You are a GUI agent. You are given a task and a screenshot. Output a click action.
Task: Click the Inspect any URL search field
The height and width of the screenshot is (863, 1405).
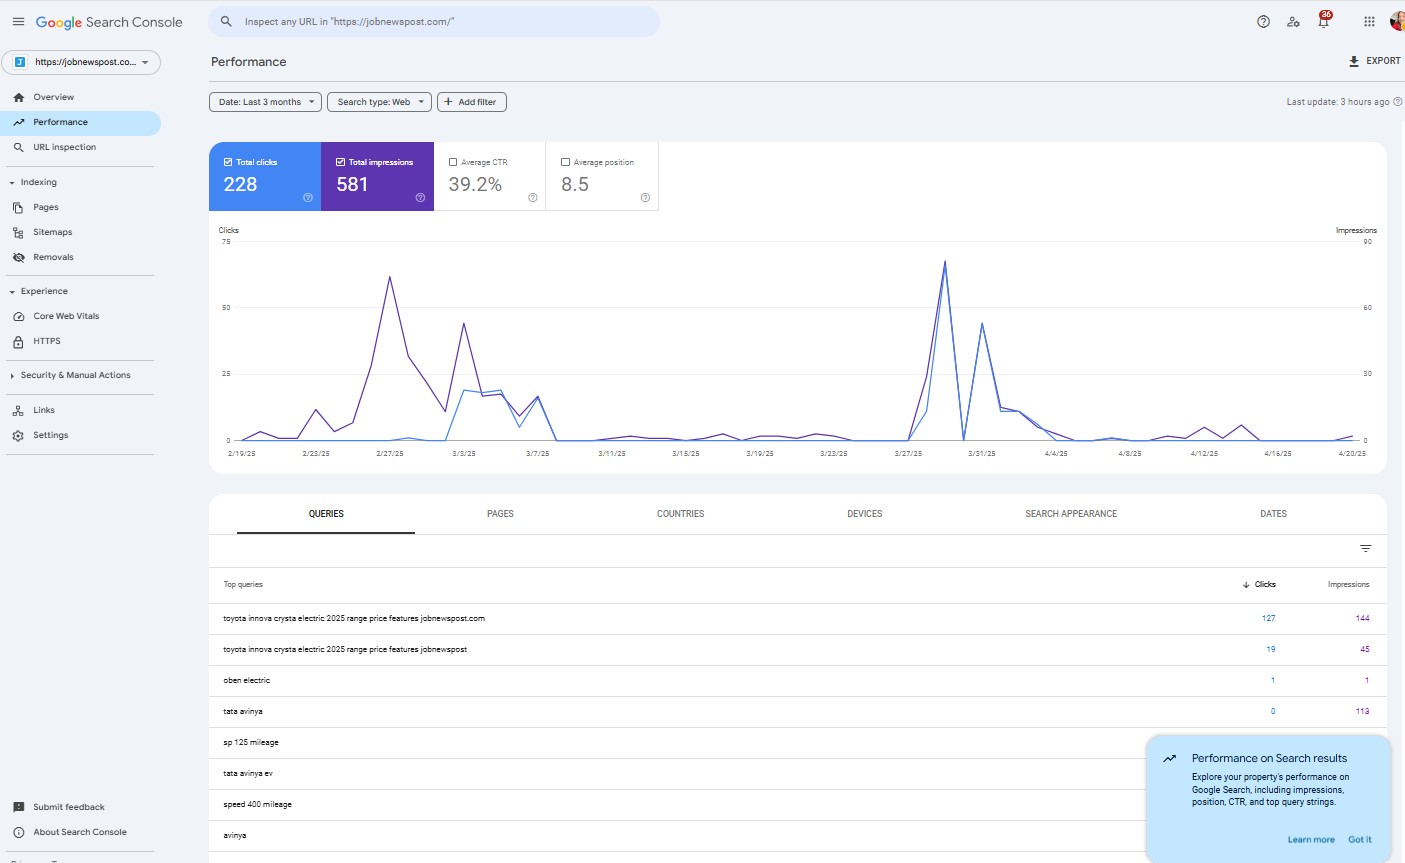point(434,21)
